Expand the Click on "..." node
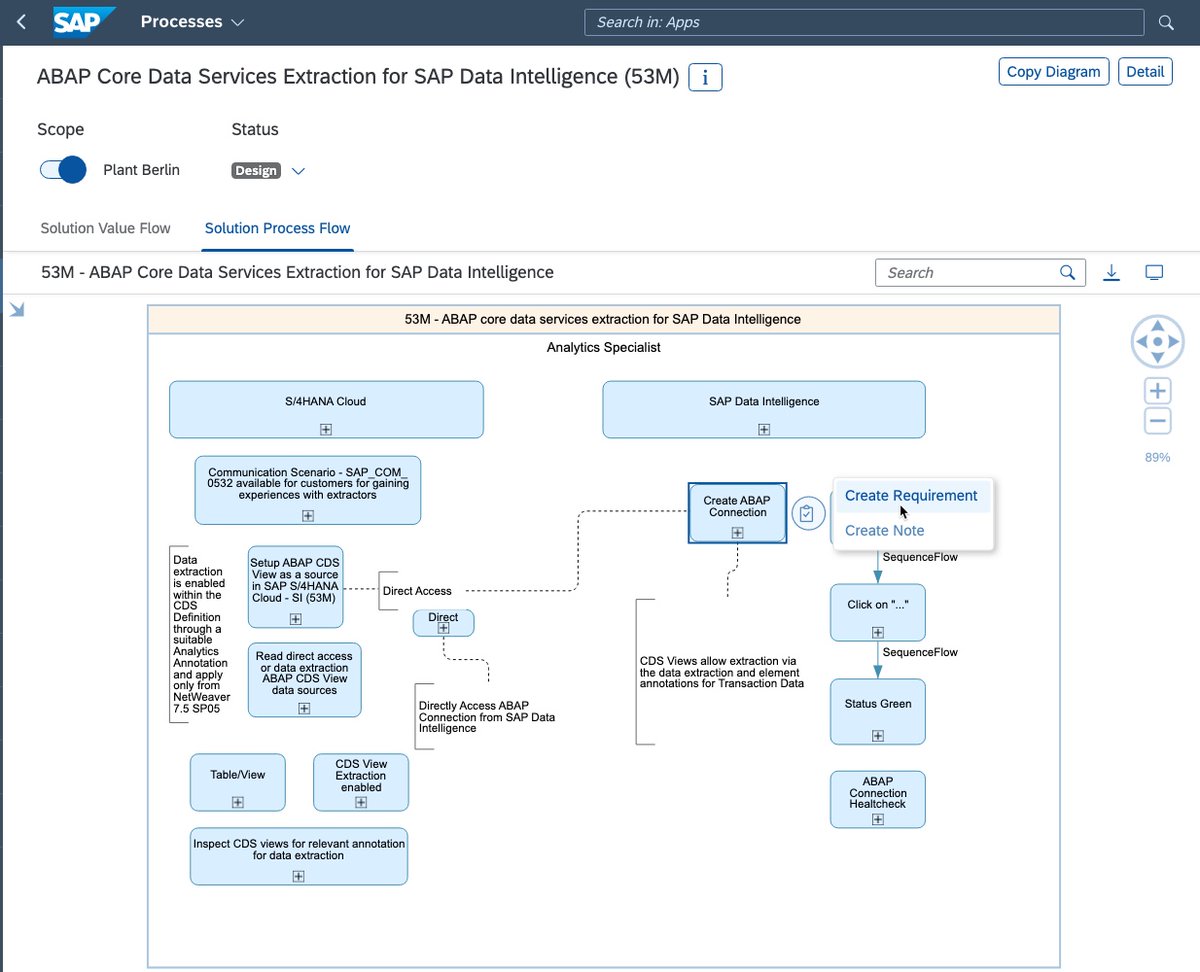This screenshot has height=972, width=1200. pyautogui.click(x=877, y=632)
